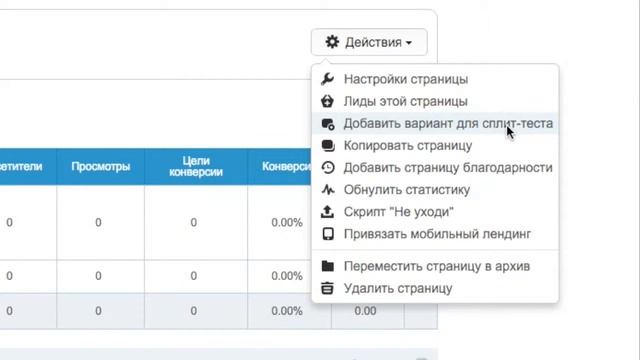Click the copy page icon
Screen dimensions: 640x360
328,146
